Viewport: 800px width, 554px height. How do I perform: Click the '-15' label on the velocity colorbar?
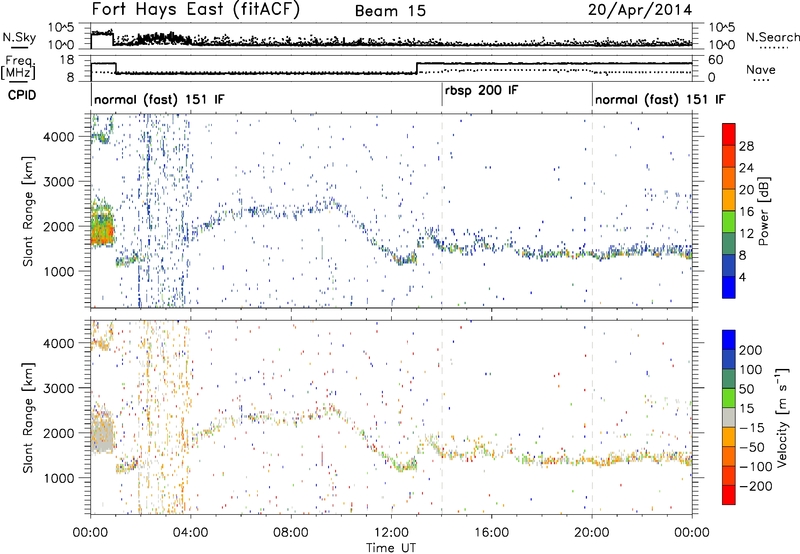[x=751, y=428]
